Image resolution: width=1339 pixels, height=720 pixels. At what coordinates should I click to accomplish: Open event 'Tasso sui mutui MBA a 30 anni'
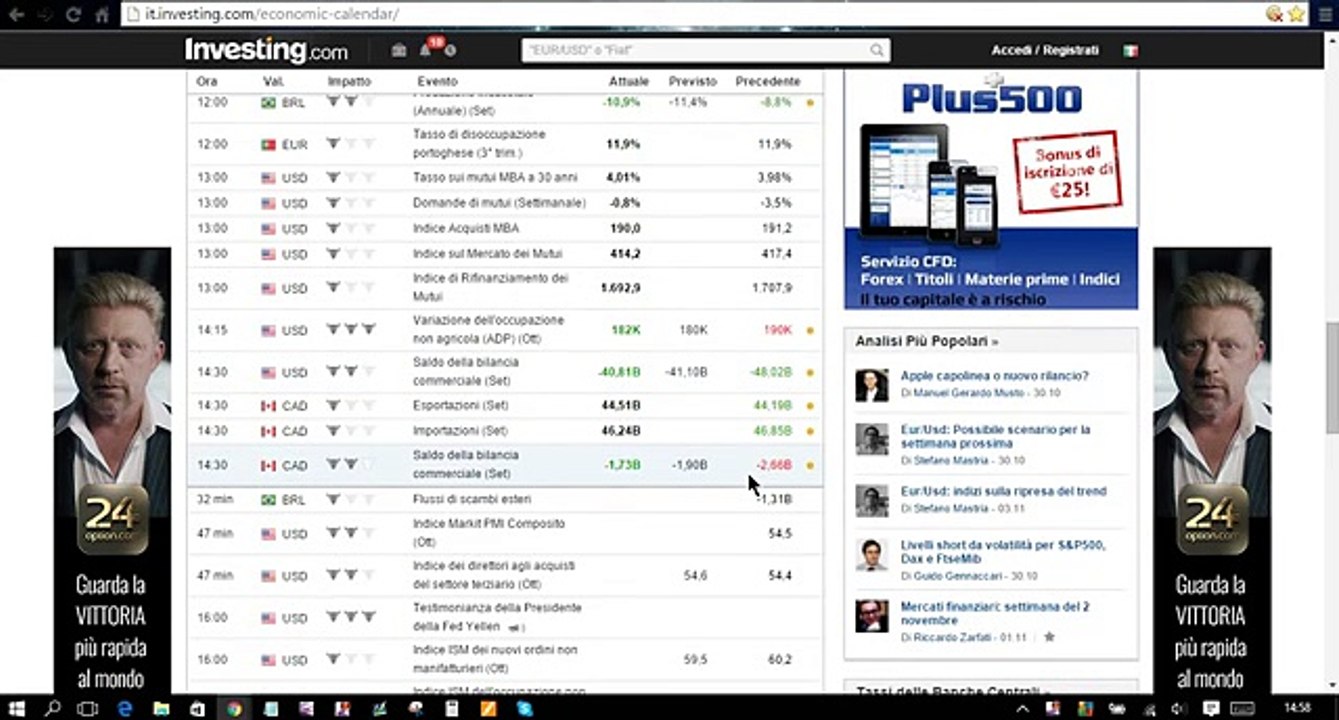[495, 178]
